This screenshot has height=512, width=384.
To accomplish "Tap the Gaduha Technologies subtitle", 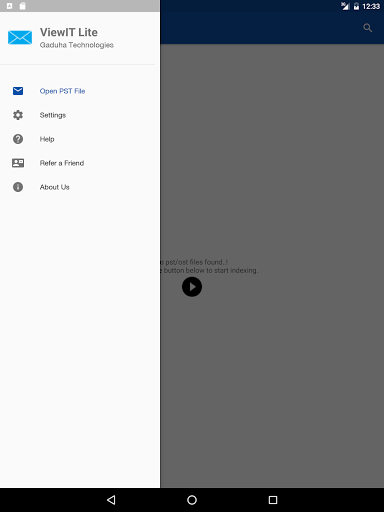I will [77, 45].
